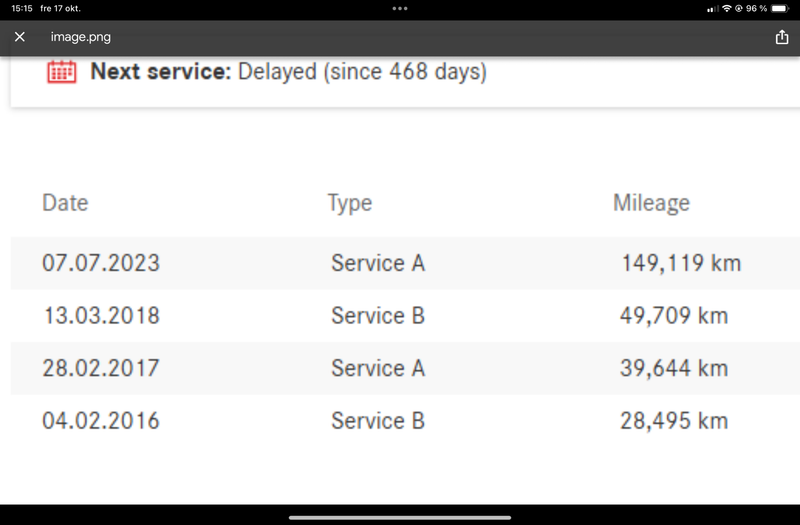
Task: Tap the Wi-Fi status icon
Action: (726, 8)
